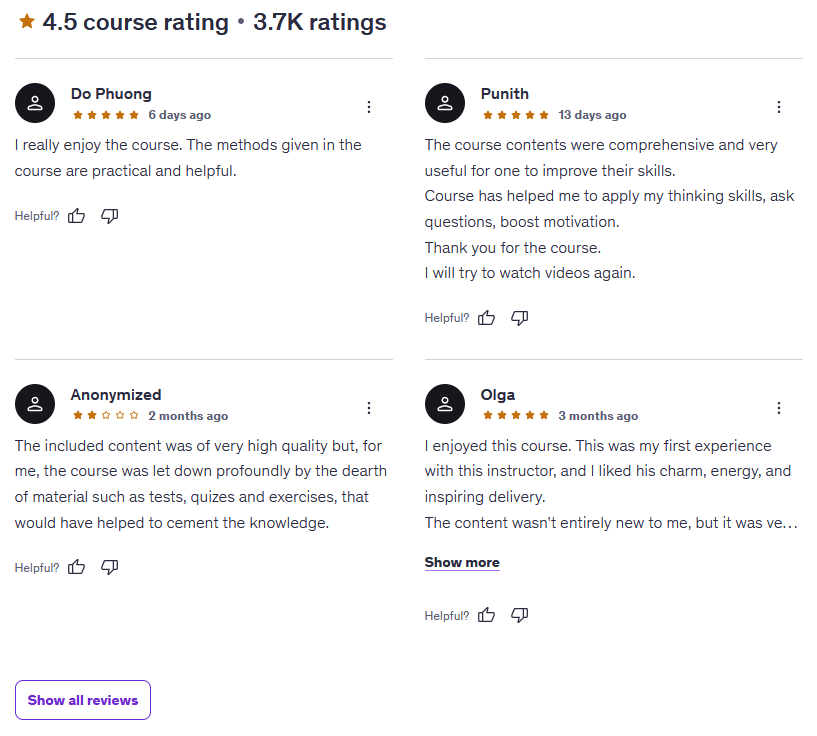The image size is (817, 736).
Task: Thumbs down Do Phuong's review
Action: tap(110, 216)
